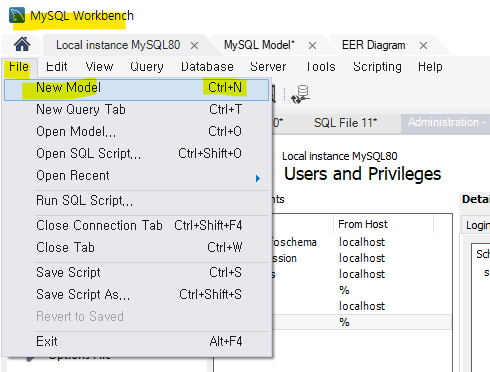Open the Help menu
490x372 pixels.
pos(430,67)
